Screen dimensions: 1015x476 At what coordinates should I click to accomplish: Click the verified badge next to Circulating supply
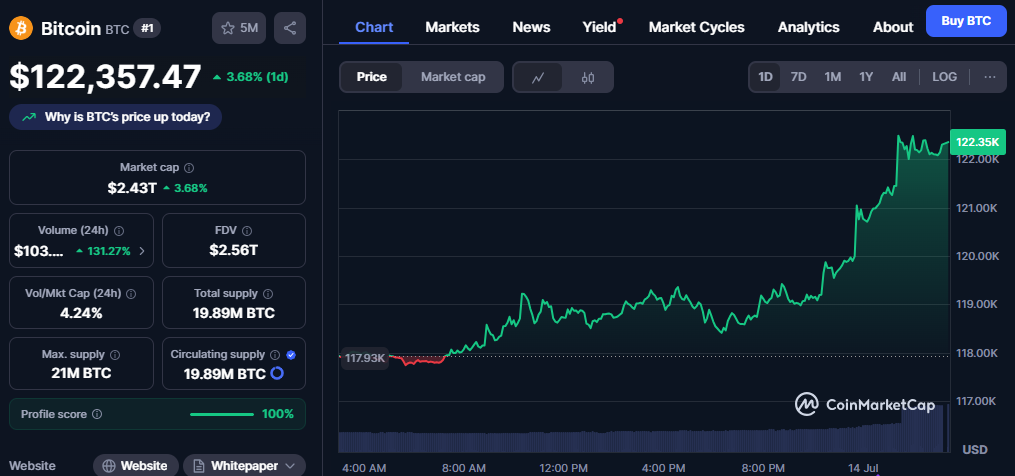tap(291, 355)
